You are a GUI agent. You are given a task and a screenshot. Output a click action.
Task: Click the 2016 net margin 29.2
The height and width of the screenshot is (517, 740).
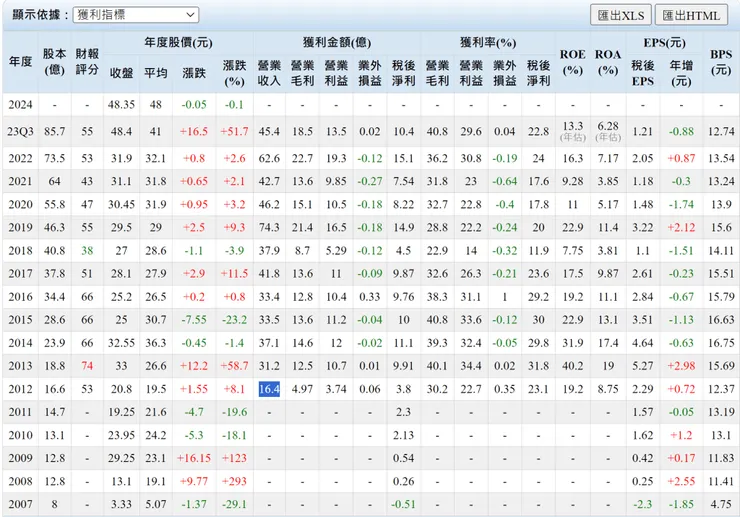coord(538,297)
